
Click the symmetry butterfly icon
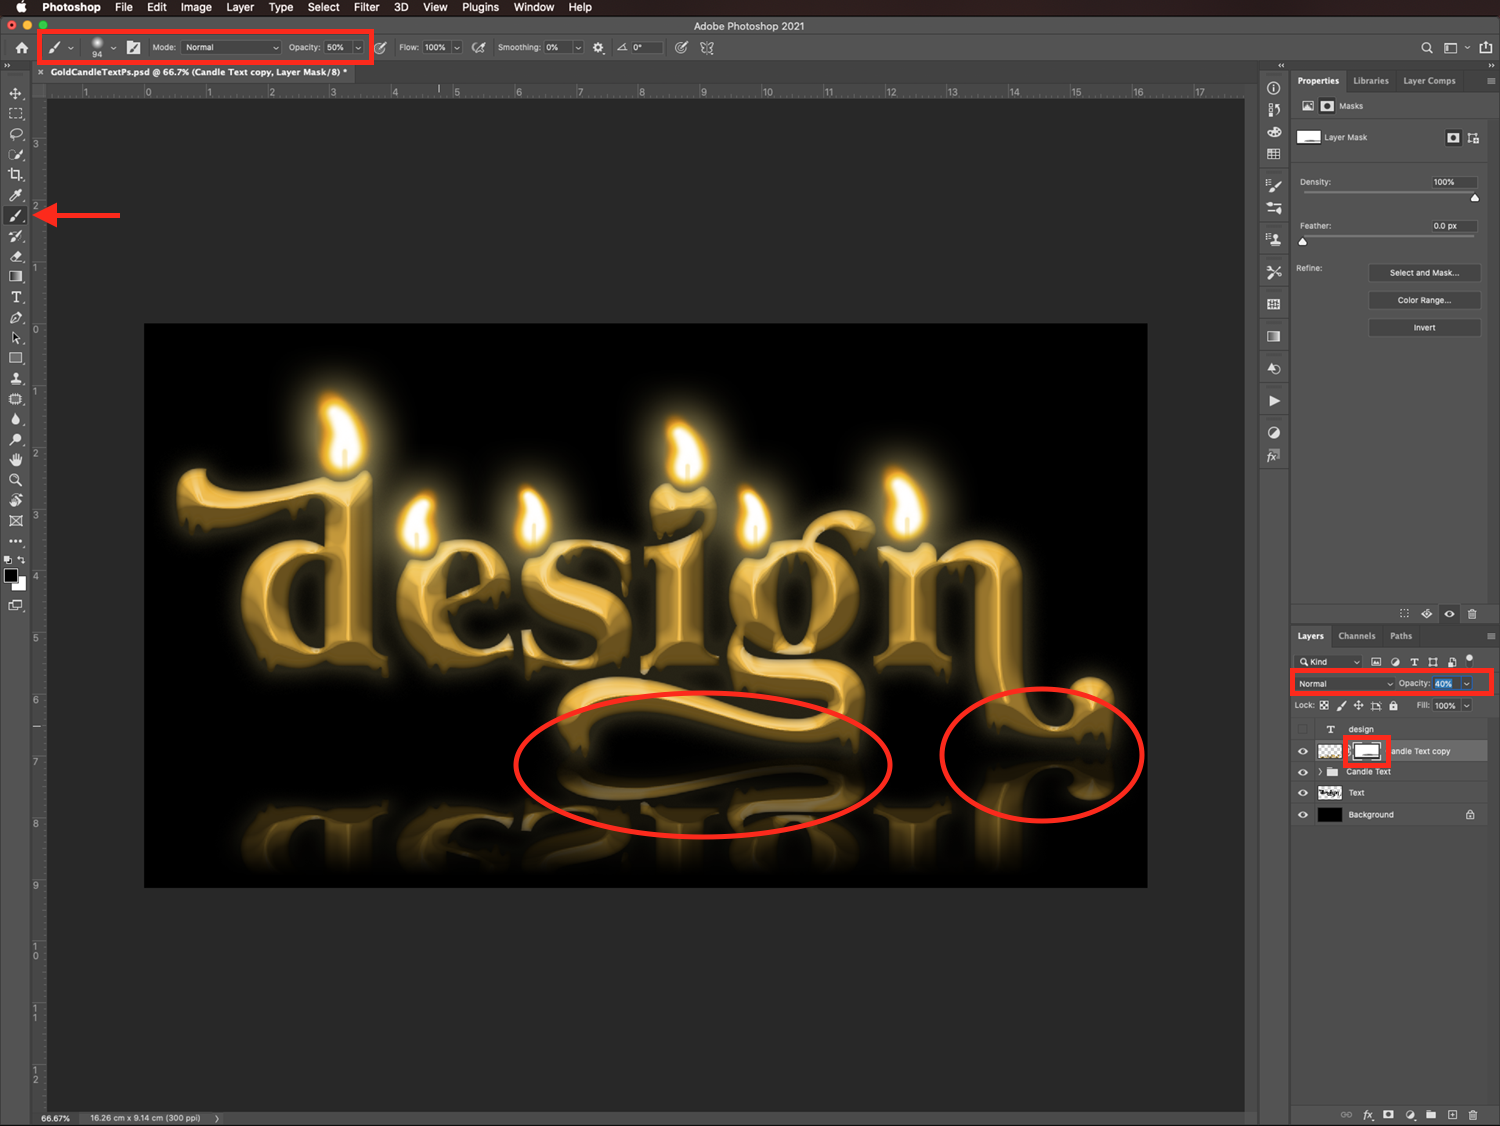pyautogui.click(x=707, y=47)
